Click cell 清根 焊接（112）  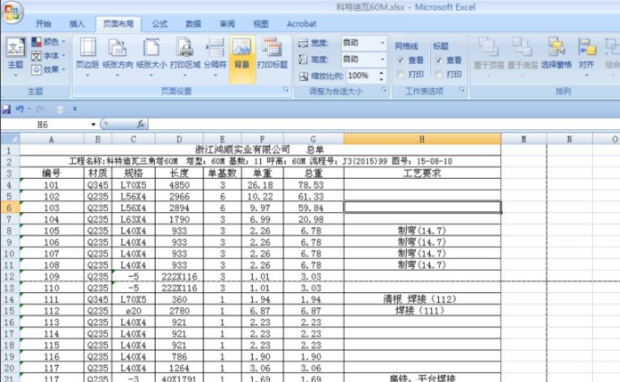coord(422,299)
